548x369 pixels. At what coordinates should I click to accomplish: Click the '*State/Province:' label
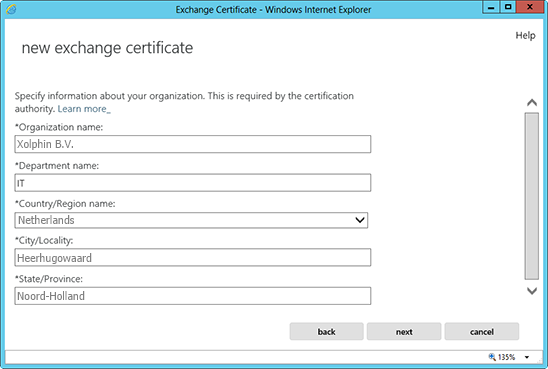pos(49,279)
